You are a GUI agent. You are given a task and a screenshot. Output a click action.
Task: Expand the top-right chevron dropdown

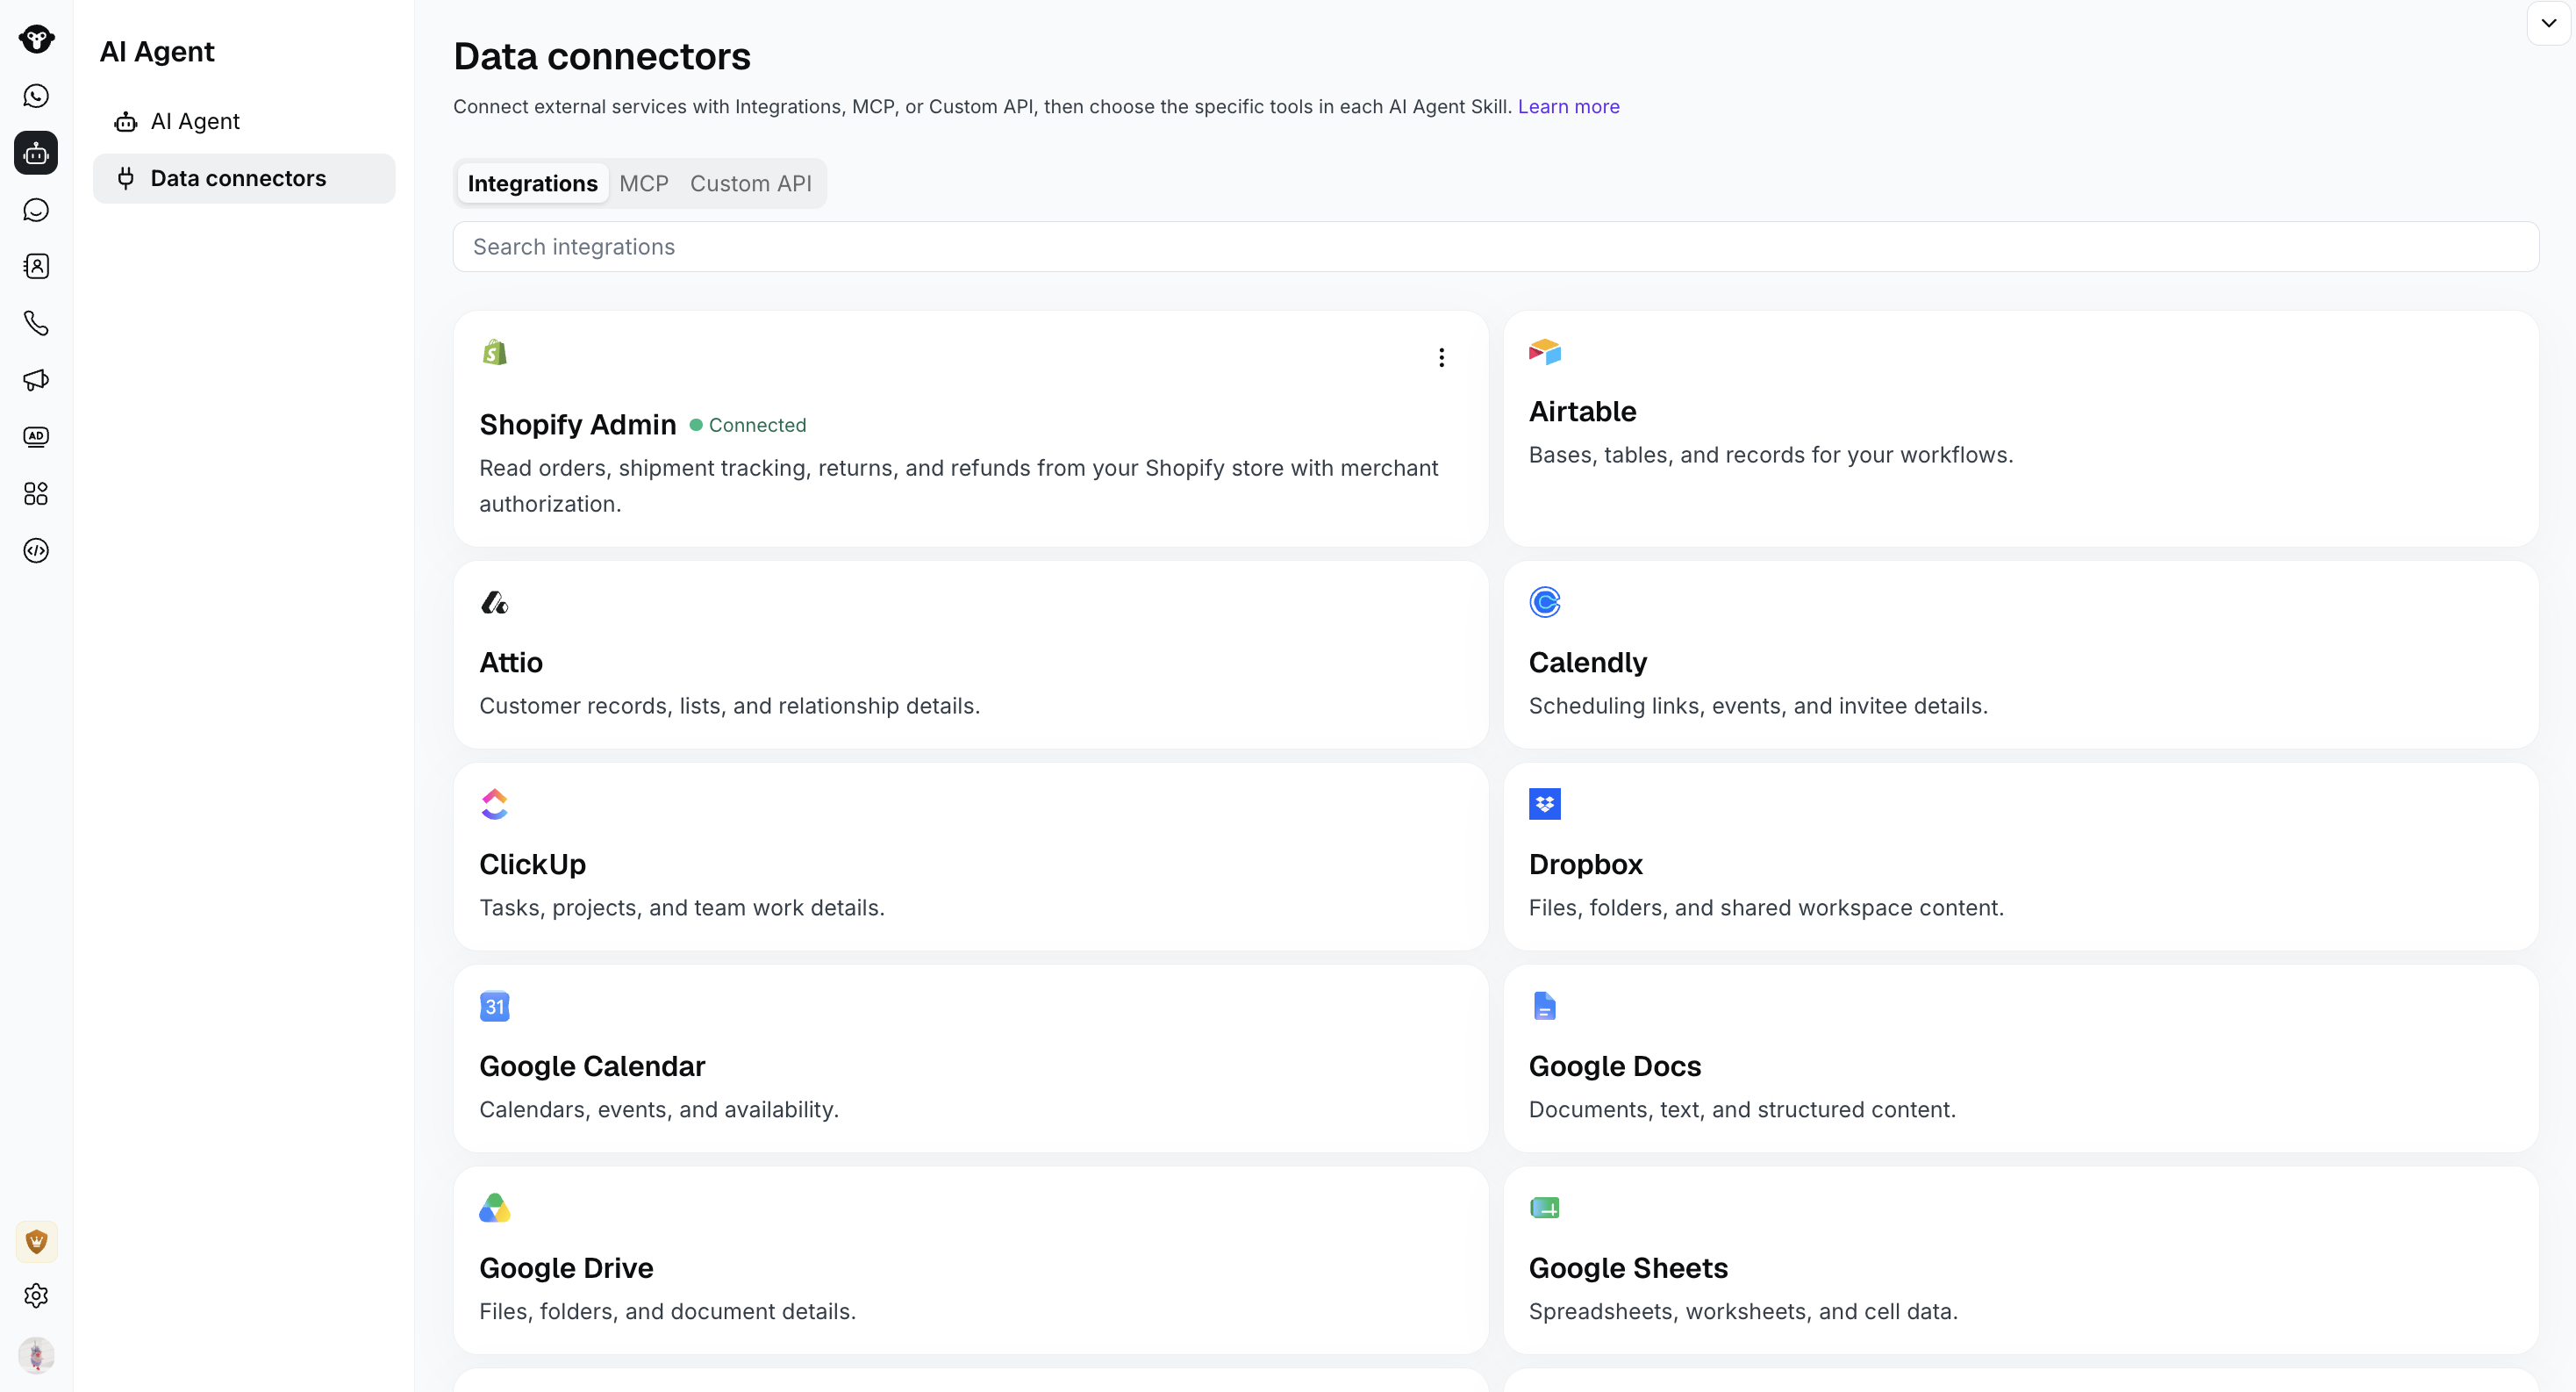click(x=2549, y=23)
